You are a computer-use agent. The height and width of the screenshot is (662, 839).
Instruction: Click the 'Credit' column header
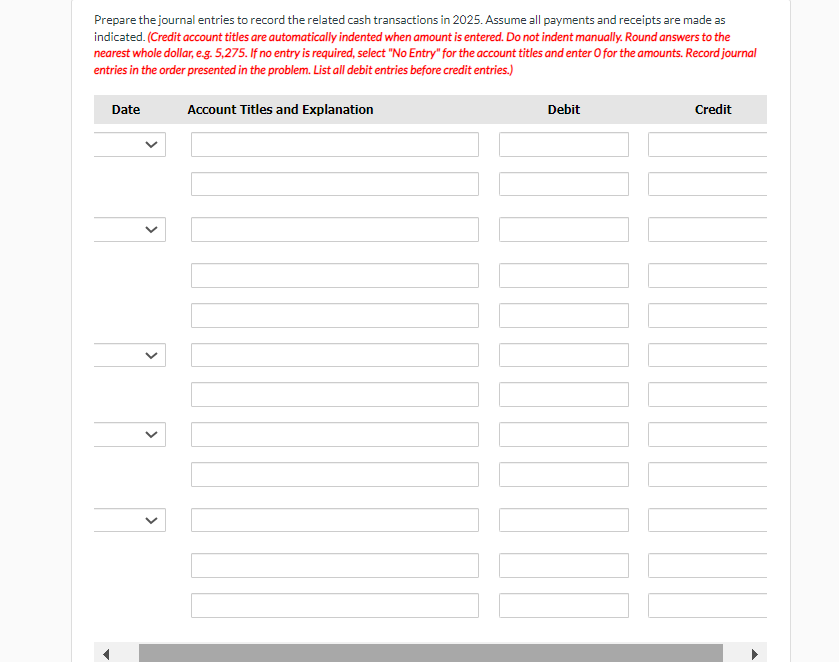click(713, 110)
